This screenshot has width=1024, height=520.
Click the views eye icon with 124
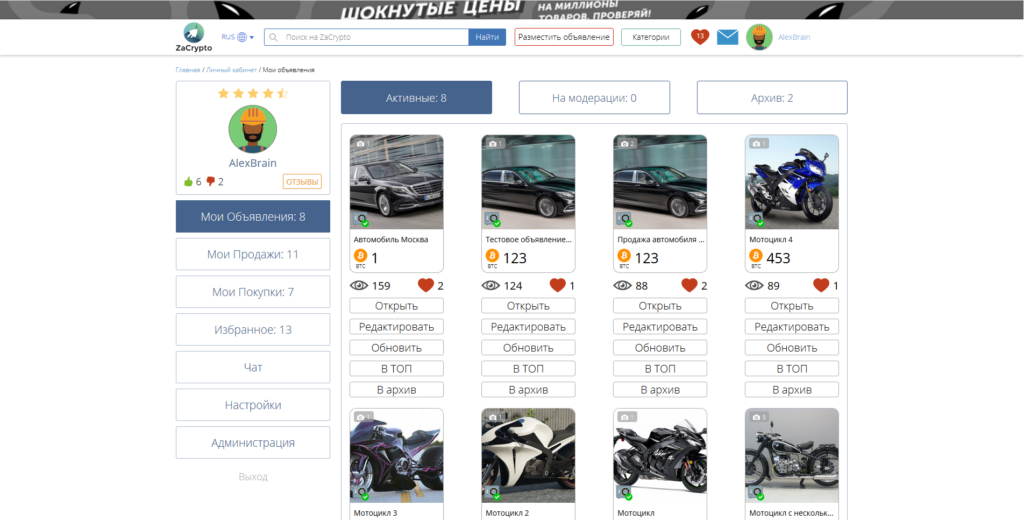[x=490, y=285]
